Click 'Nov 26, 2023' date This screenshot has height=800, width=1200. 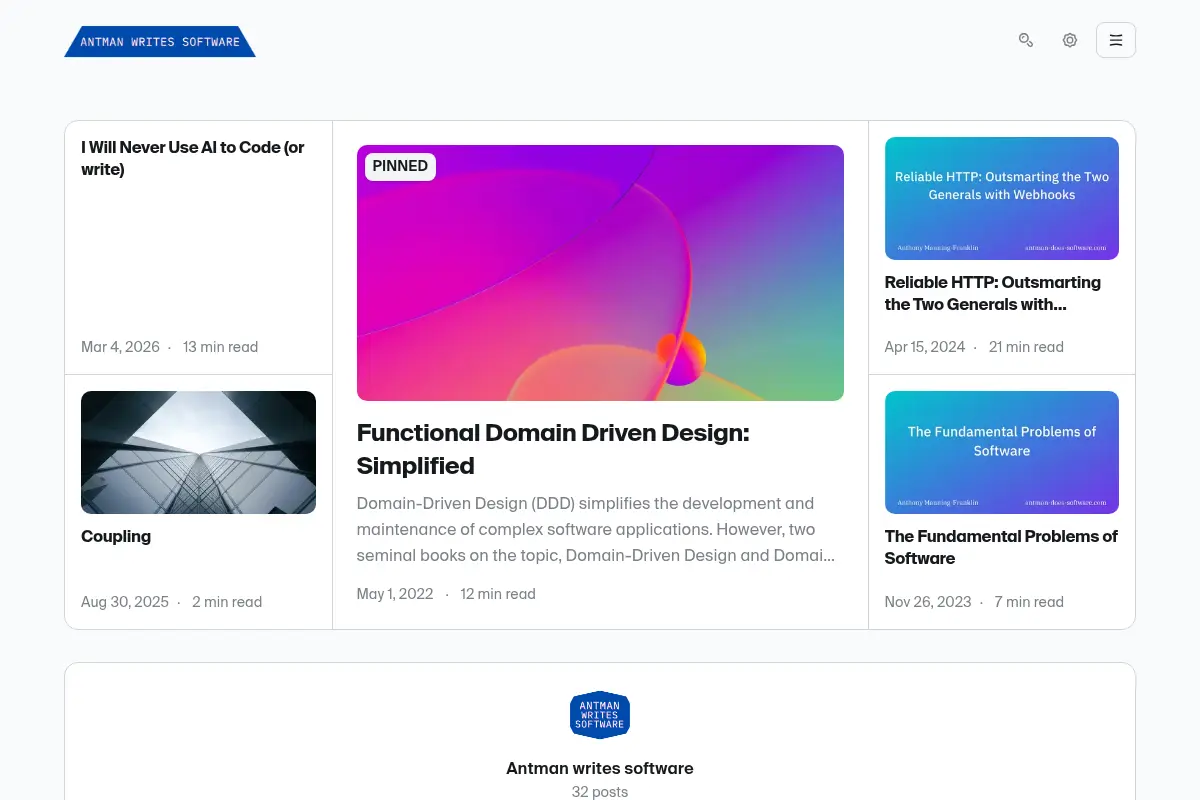tap(928, 602)
